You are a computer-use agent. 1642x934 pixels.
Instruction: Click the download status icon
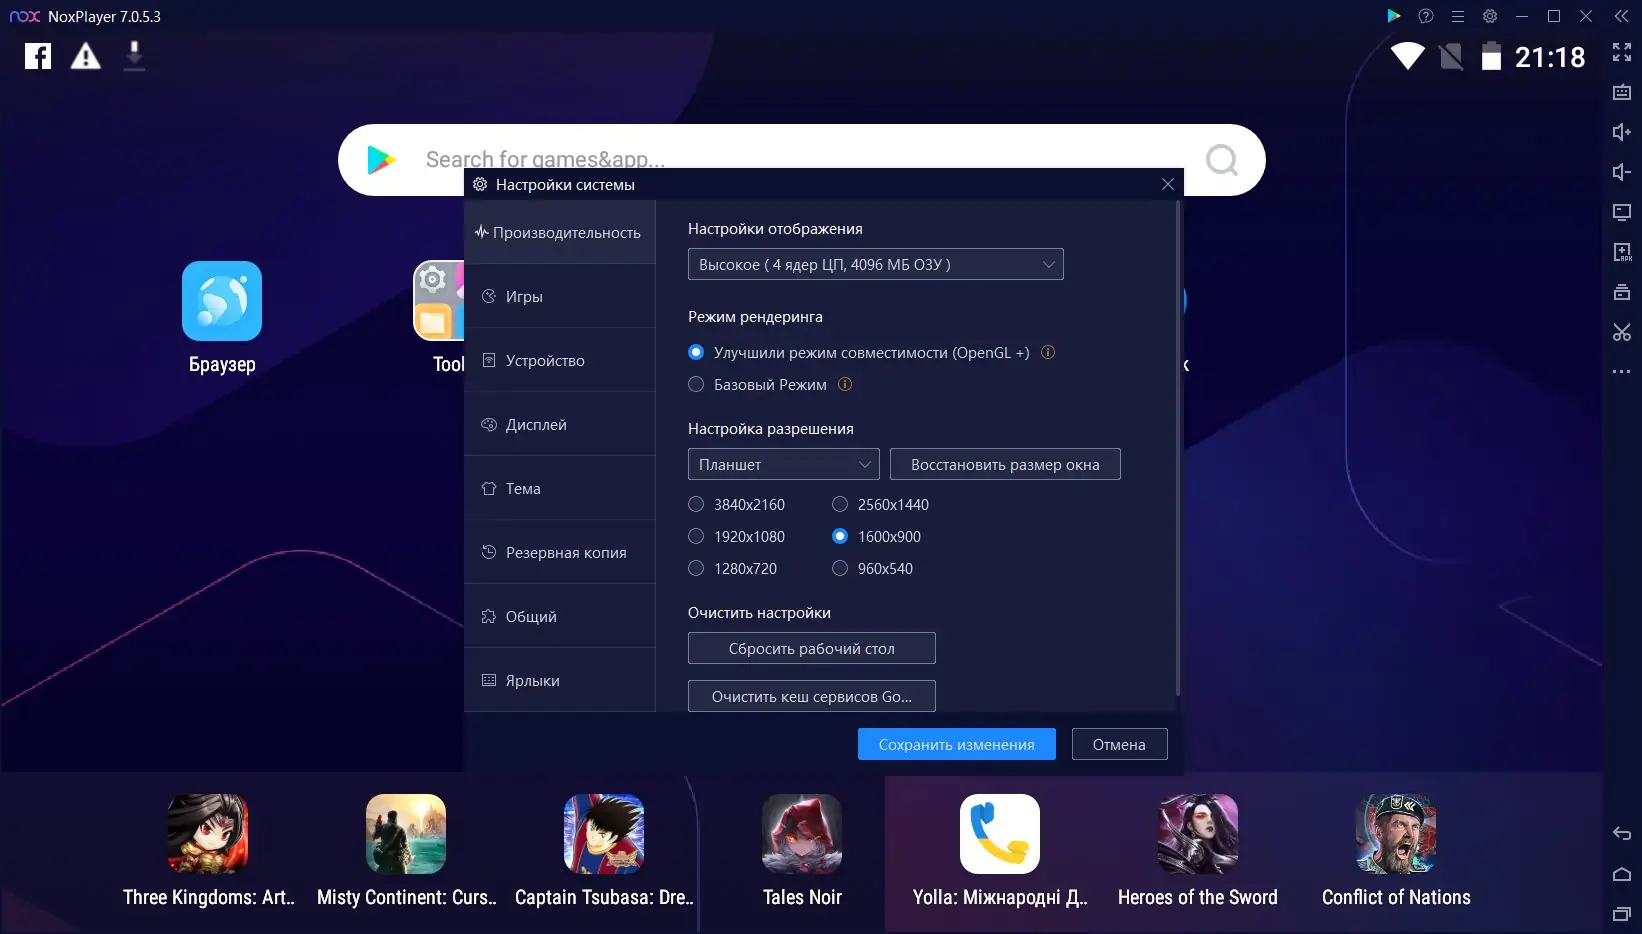(134, 56)
